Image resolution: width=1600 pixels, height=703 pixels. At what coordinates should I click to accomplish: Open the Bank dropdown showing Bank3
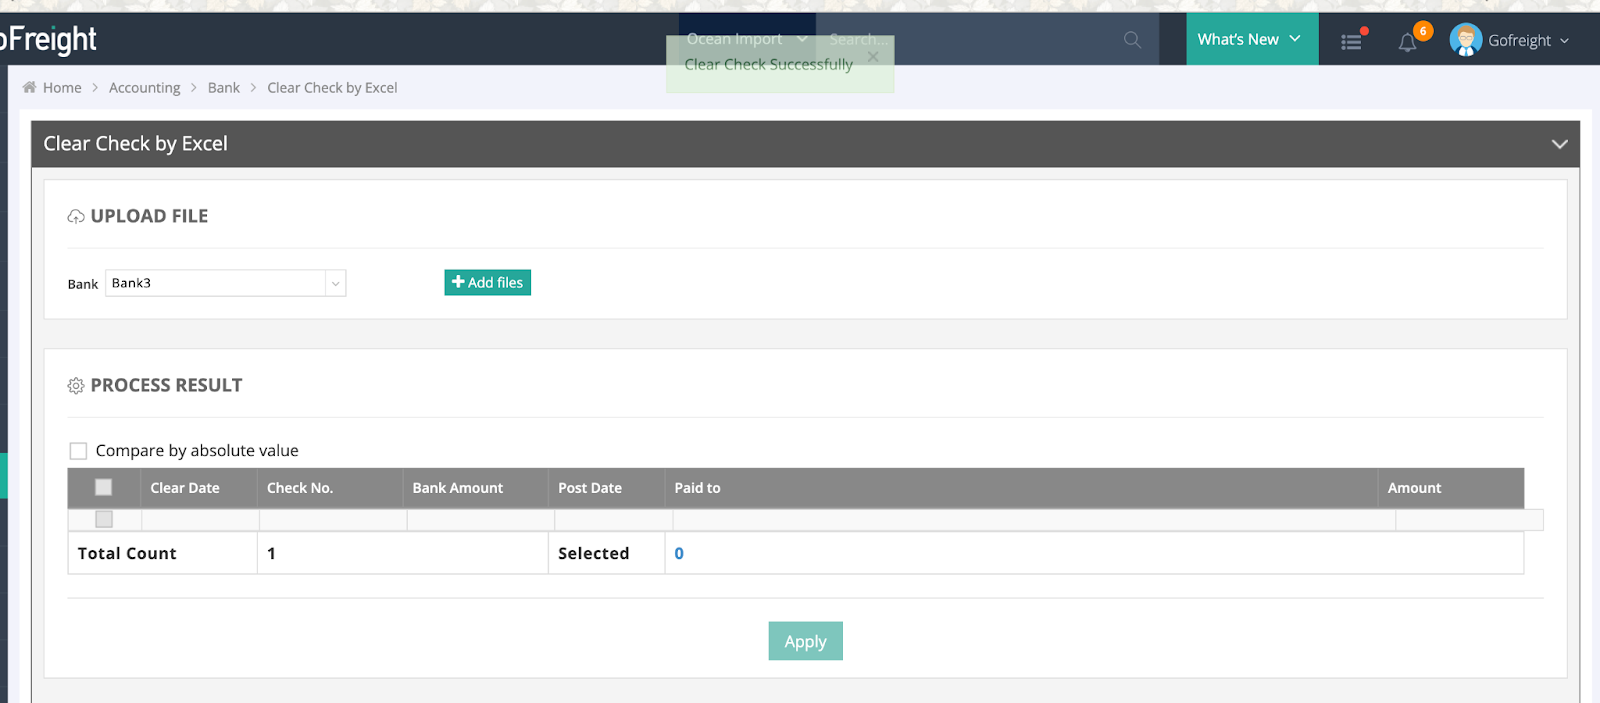click(225, 283)
